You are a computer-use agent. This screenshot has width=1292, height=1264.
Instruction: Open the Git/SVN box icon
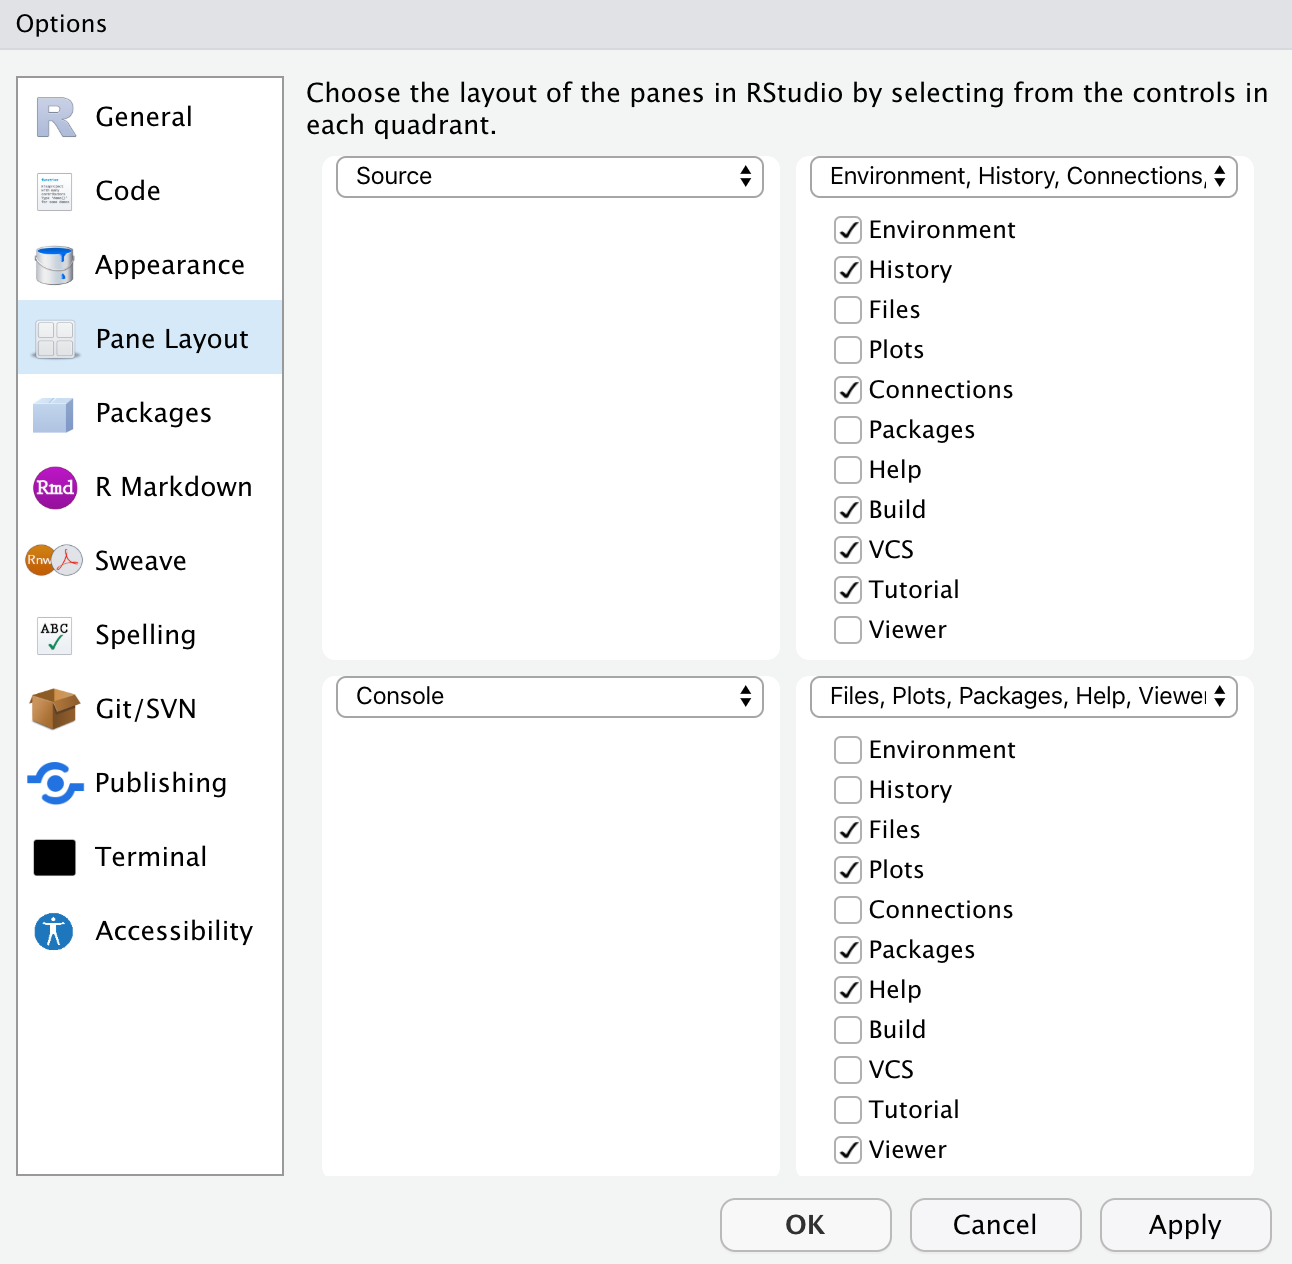coord(55,709)
